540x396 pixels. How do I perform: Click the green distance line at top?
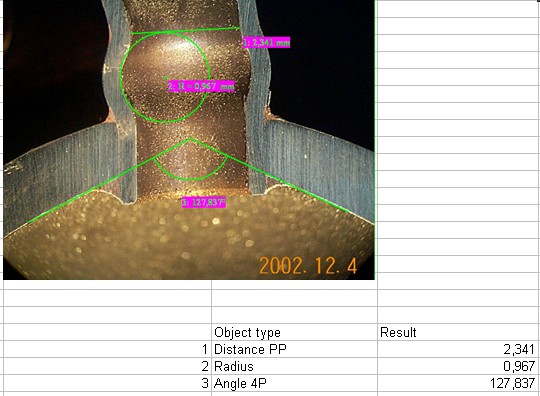coord(186,31)
